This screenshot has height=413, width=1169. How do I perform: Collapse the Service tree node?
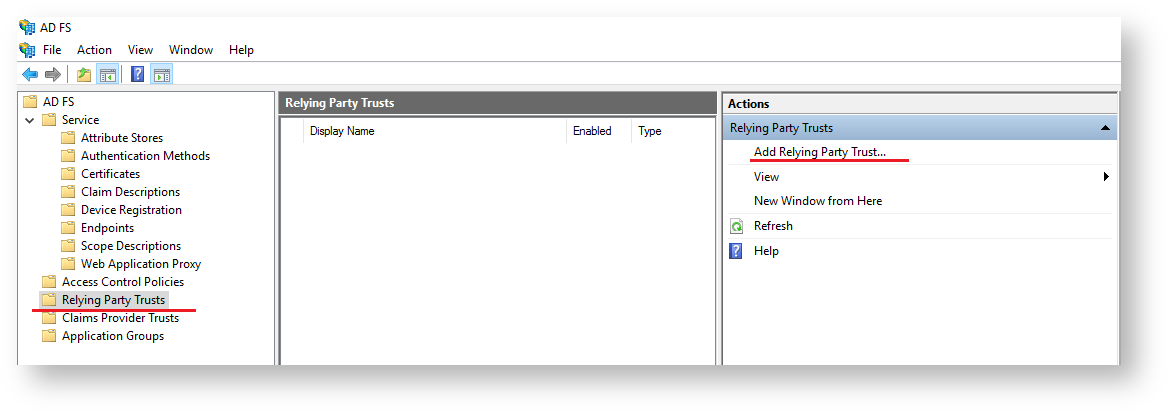coord(29,120)
